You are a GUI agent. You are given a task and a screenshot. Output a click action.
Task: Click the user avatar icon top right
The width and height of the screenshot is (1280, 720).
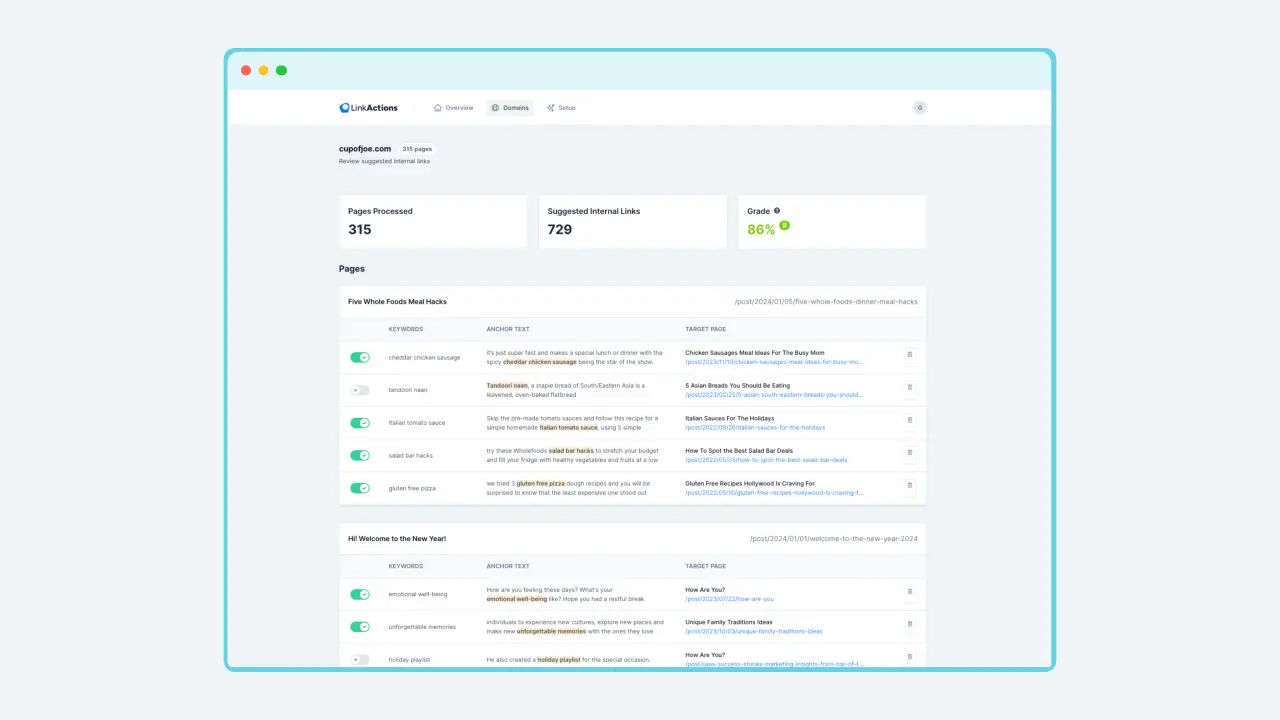(x=919, y=107)
